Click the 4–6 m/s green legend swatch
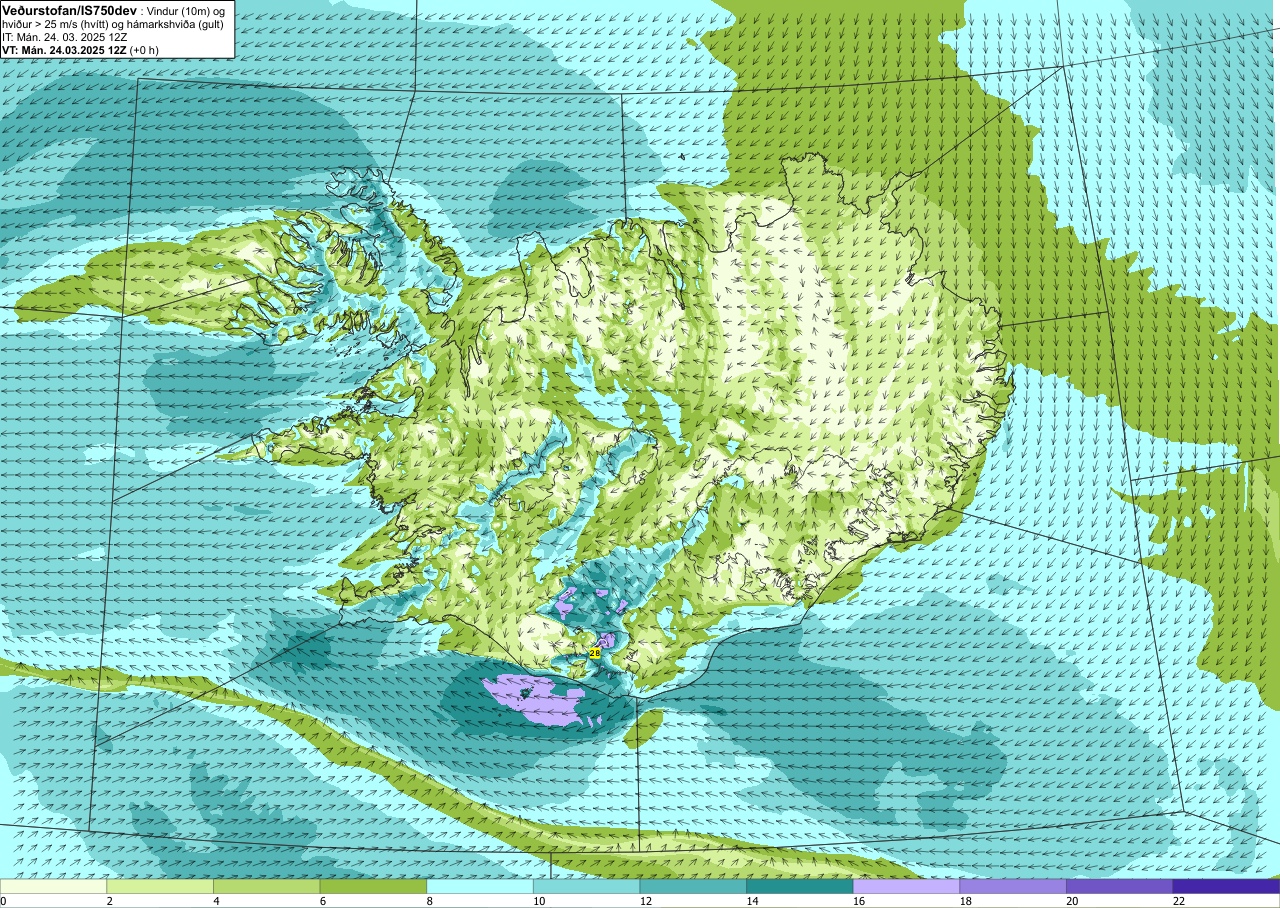 (x=266, y=886)
